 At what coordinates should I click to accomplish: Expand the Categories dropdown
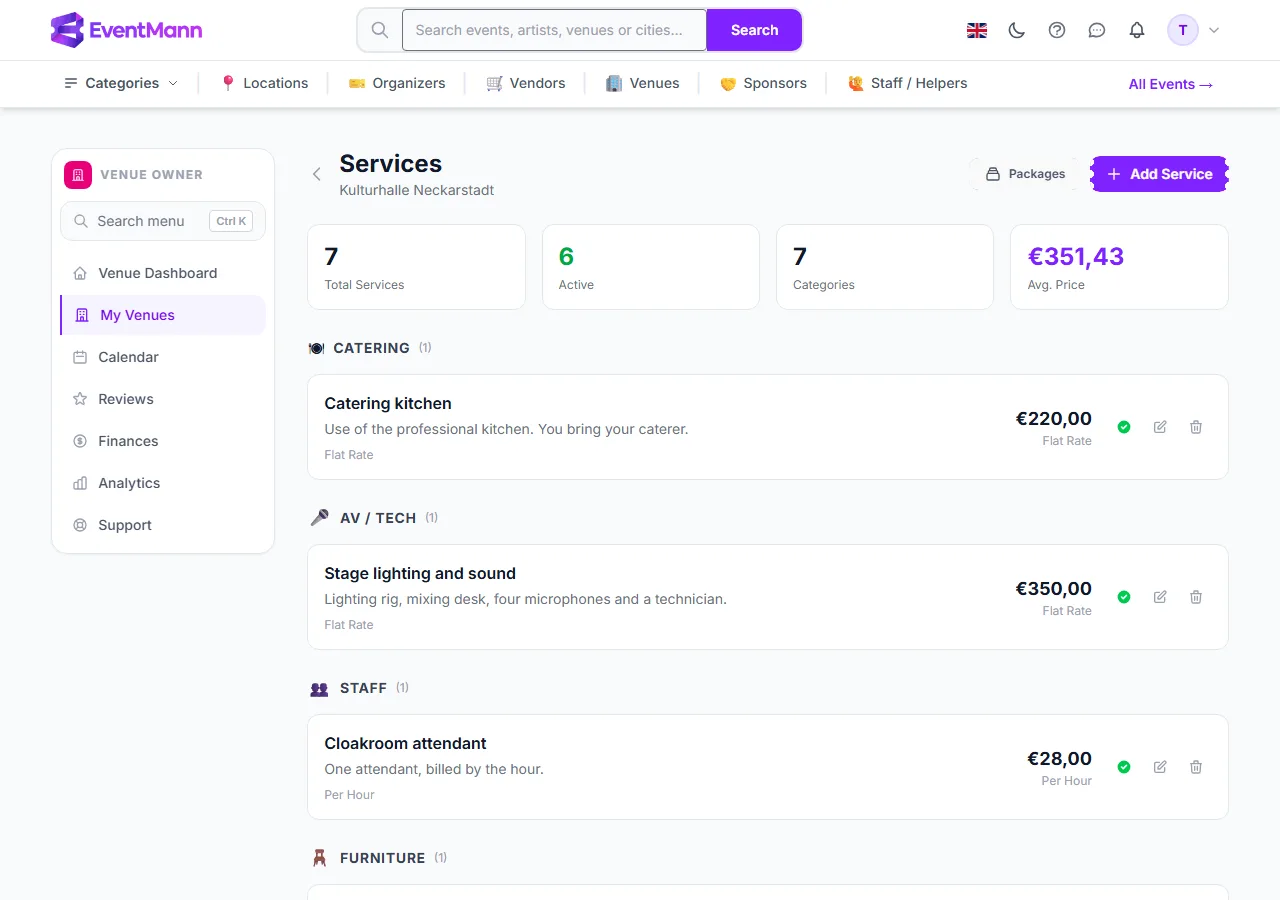(121, 83)
